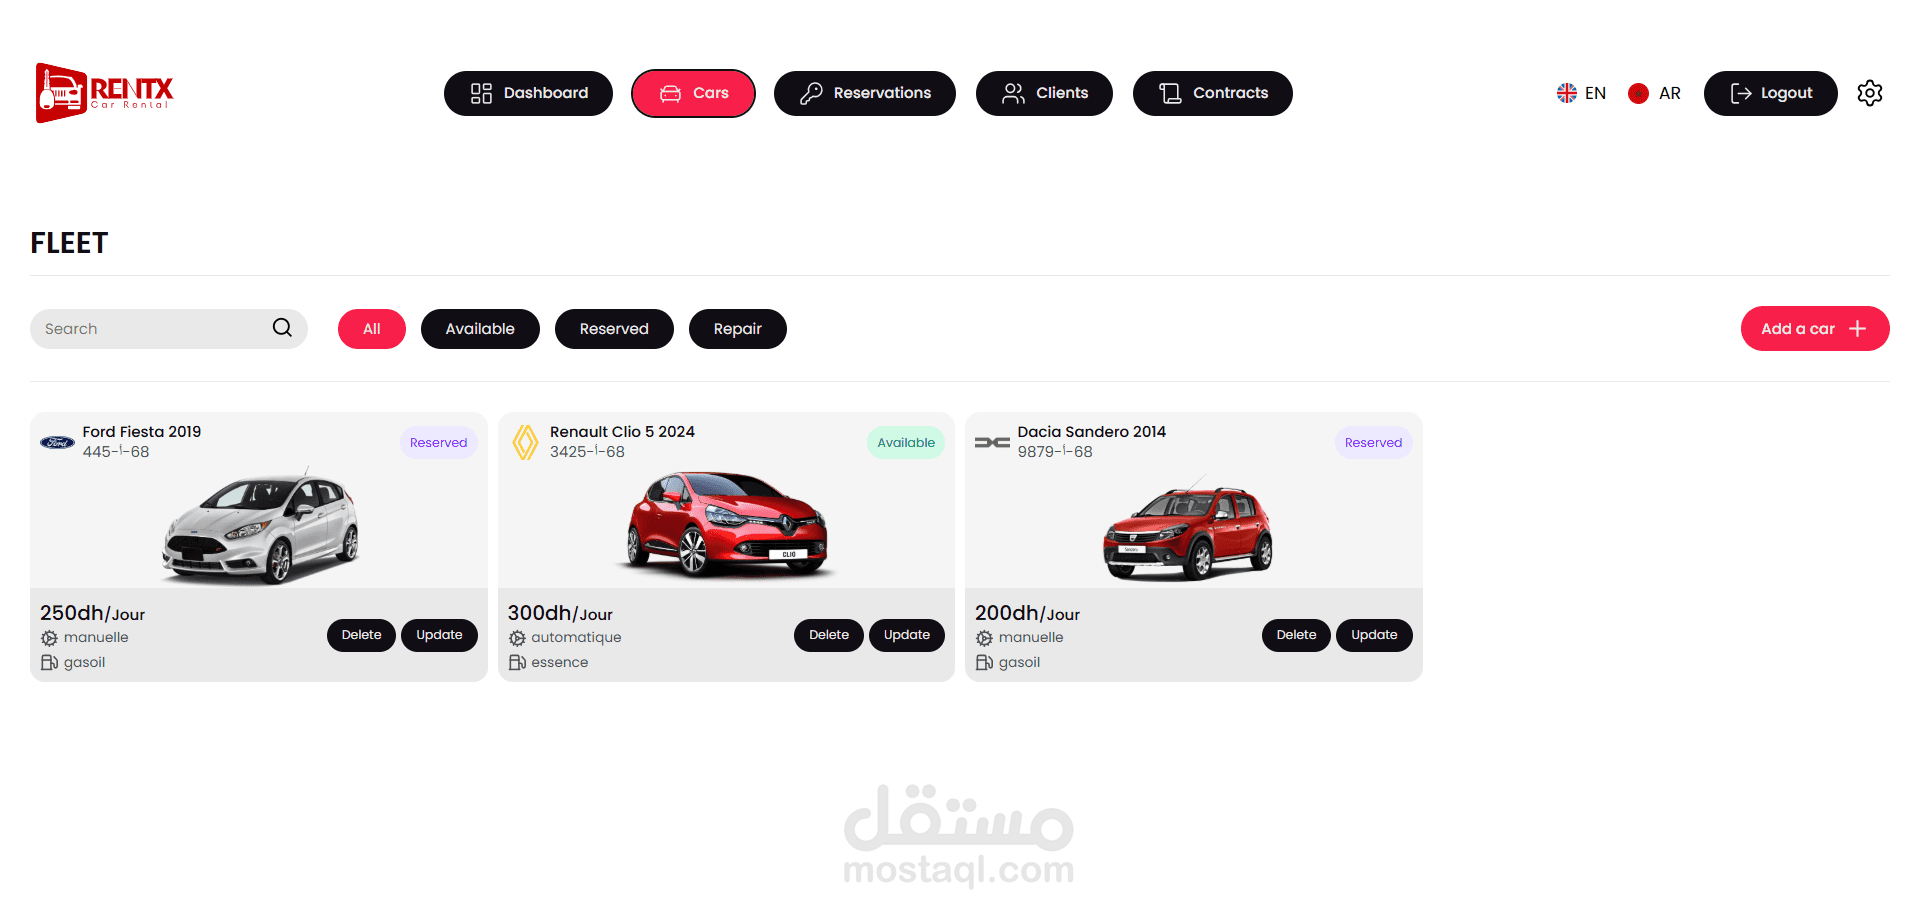
Task: Click the silver Ford Fiesta photo
Action: [x=260, y=526]
